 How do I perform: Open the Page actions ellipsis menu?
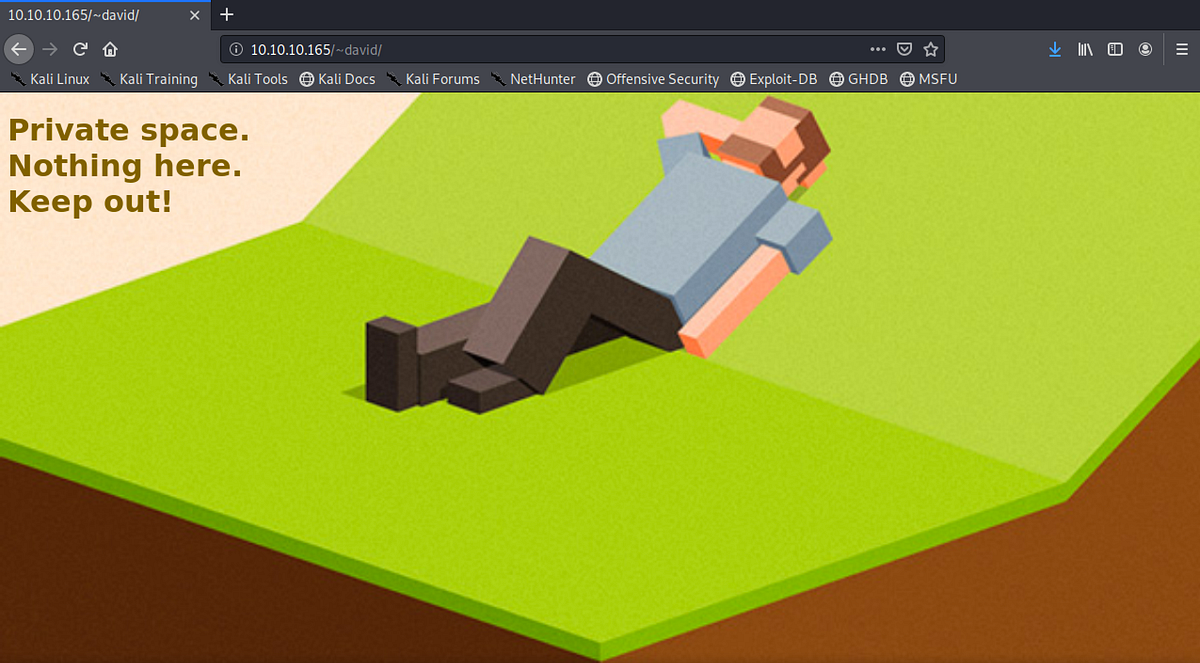tap(877, 48)
